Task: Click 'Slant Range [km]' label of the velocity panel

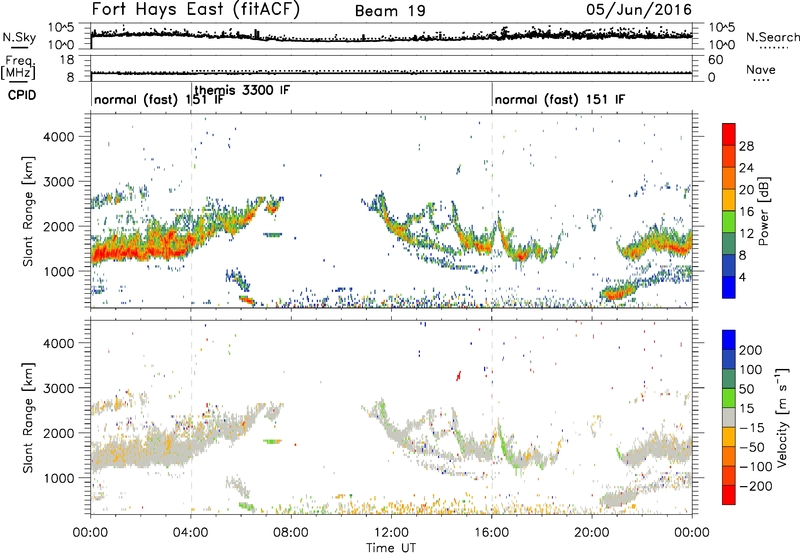Action: (28, 418)
